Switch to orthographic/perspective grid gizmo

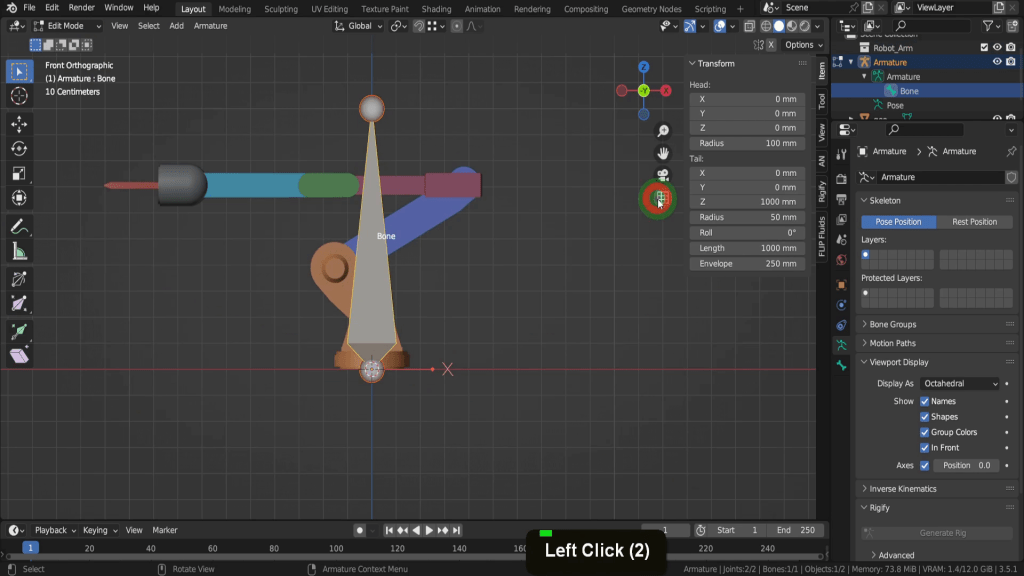point(659,198)
